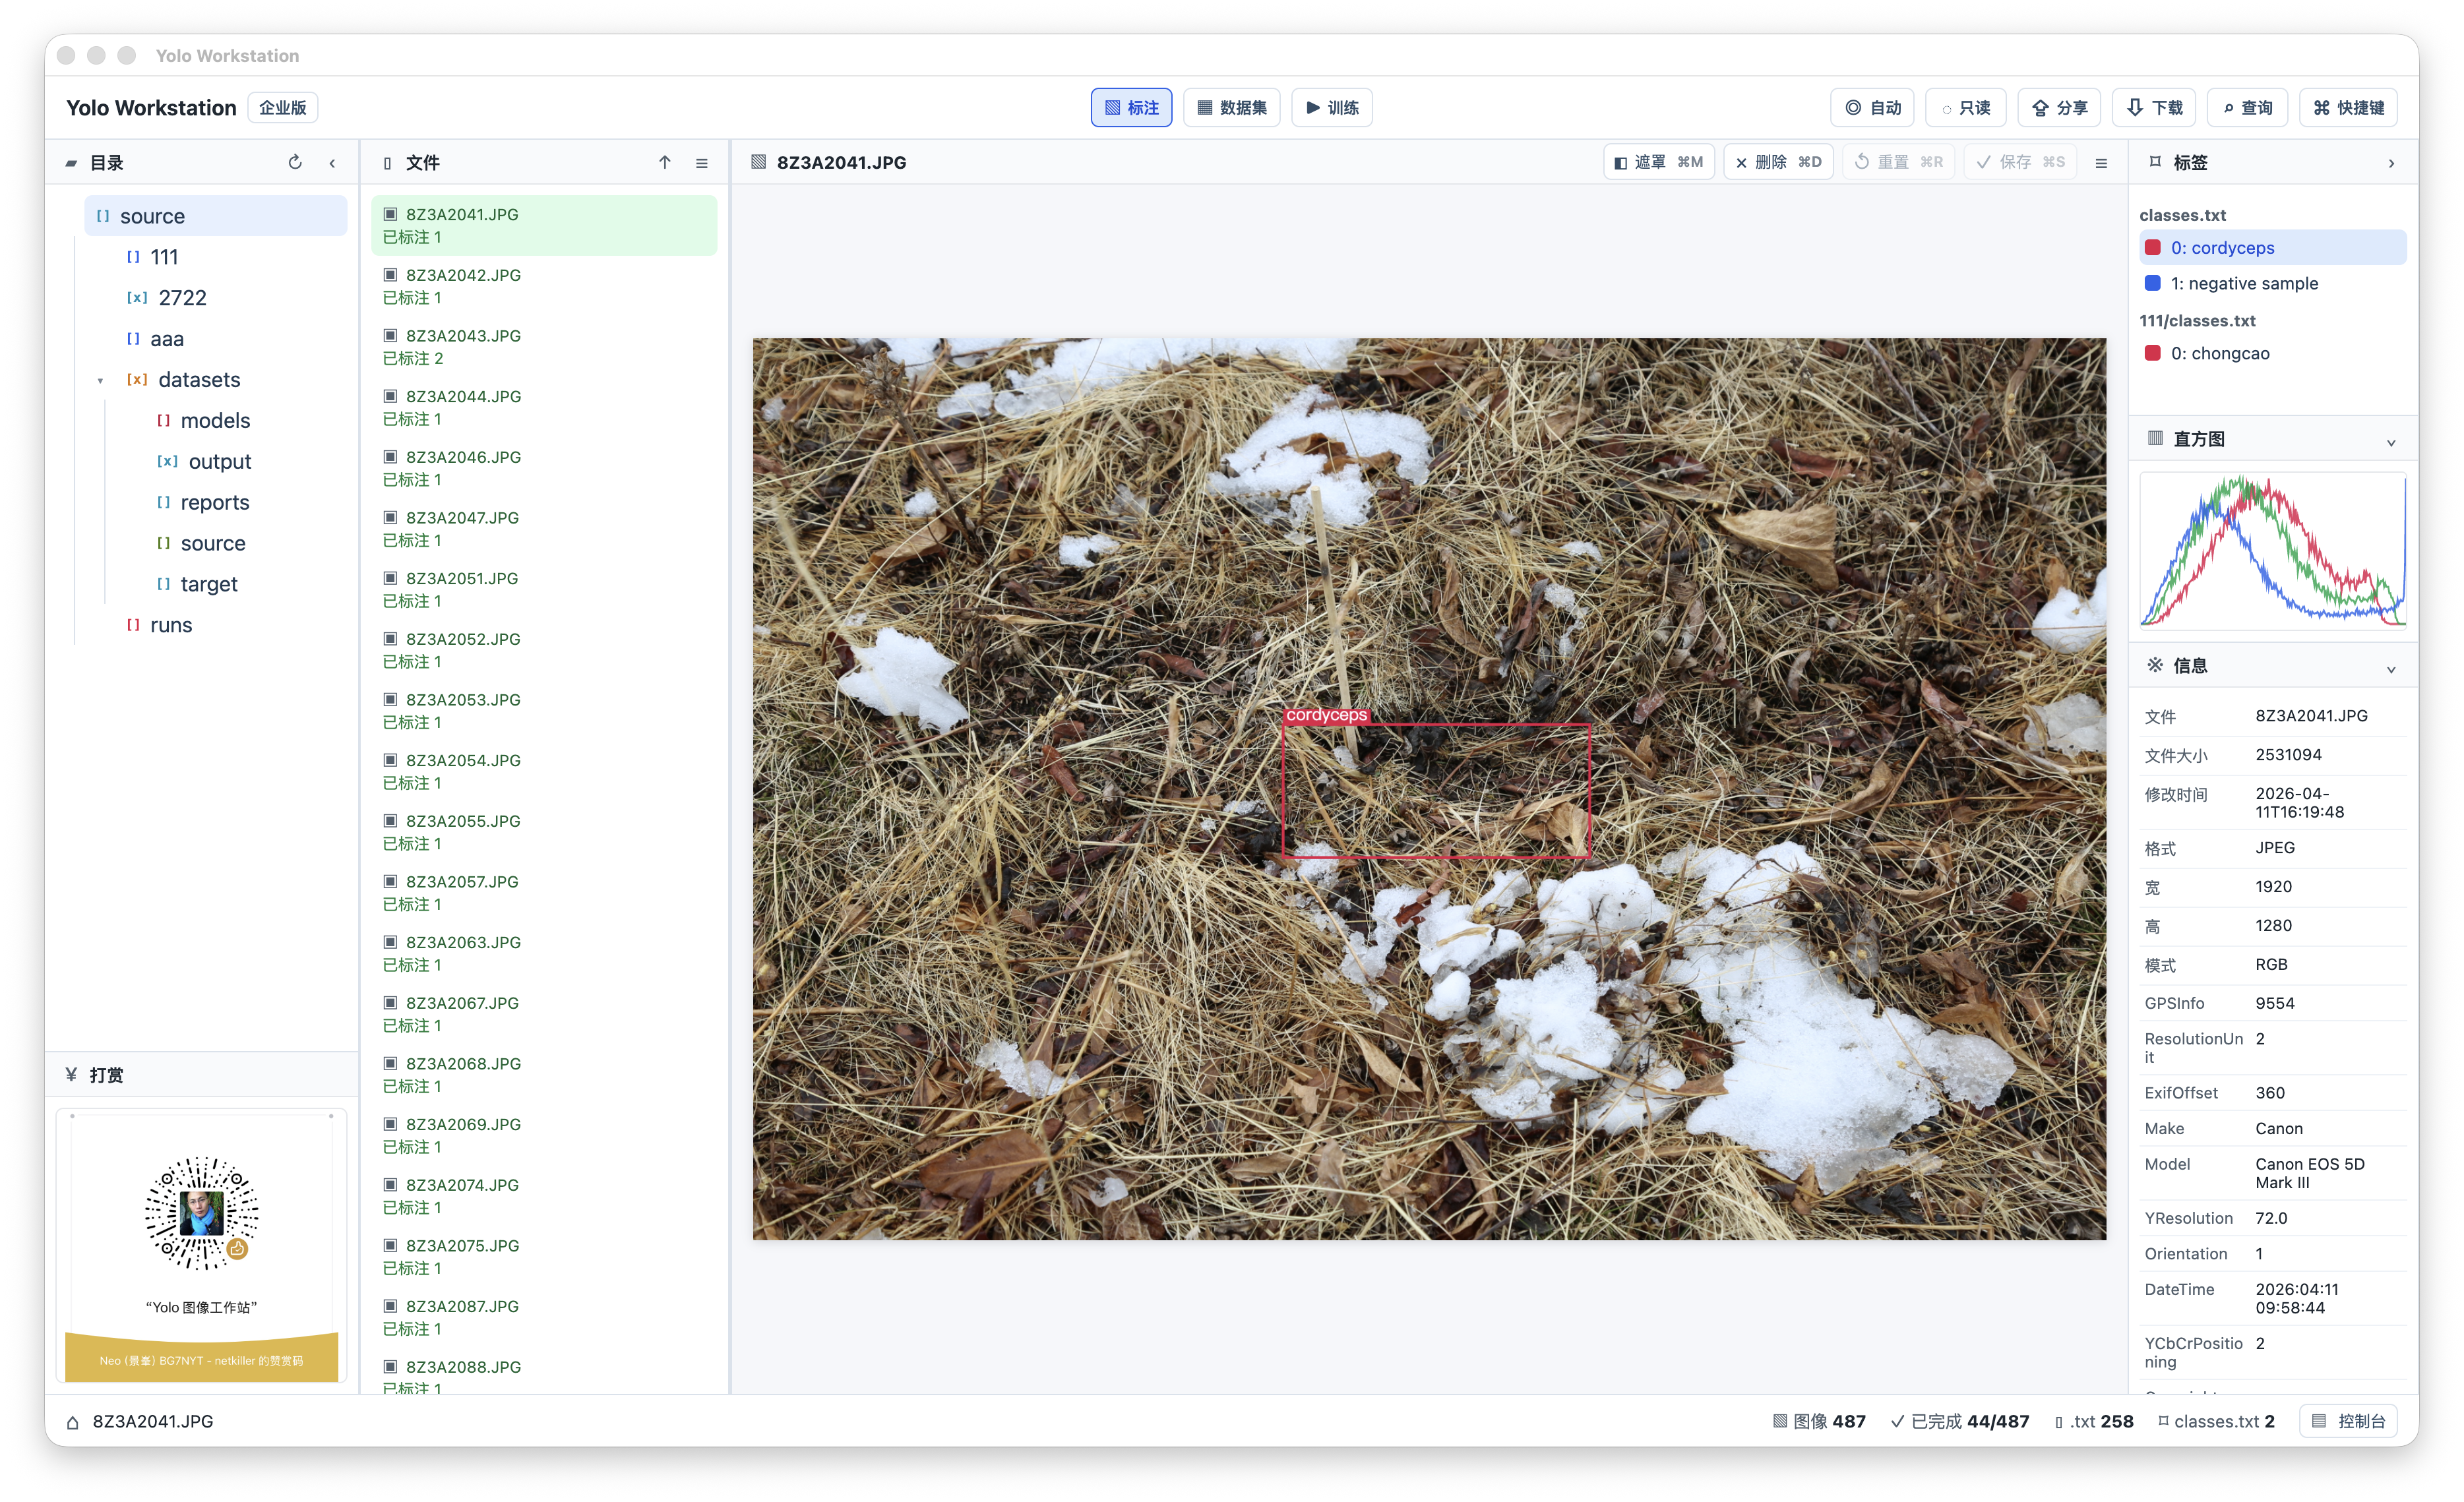Click the folder icon beside output

pyautogui.click(x=167, y=461)
